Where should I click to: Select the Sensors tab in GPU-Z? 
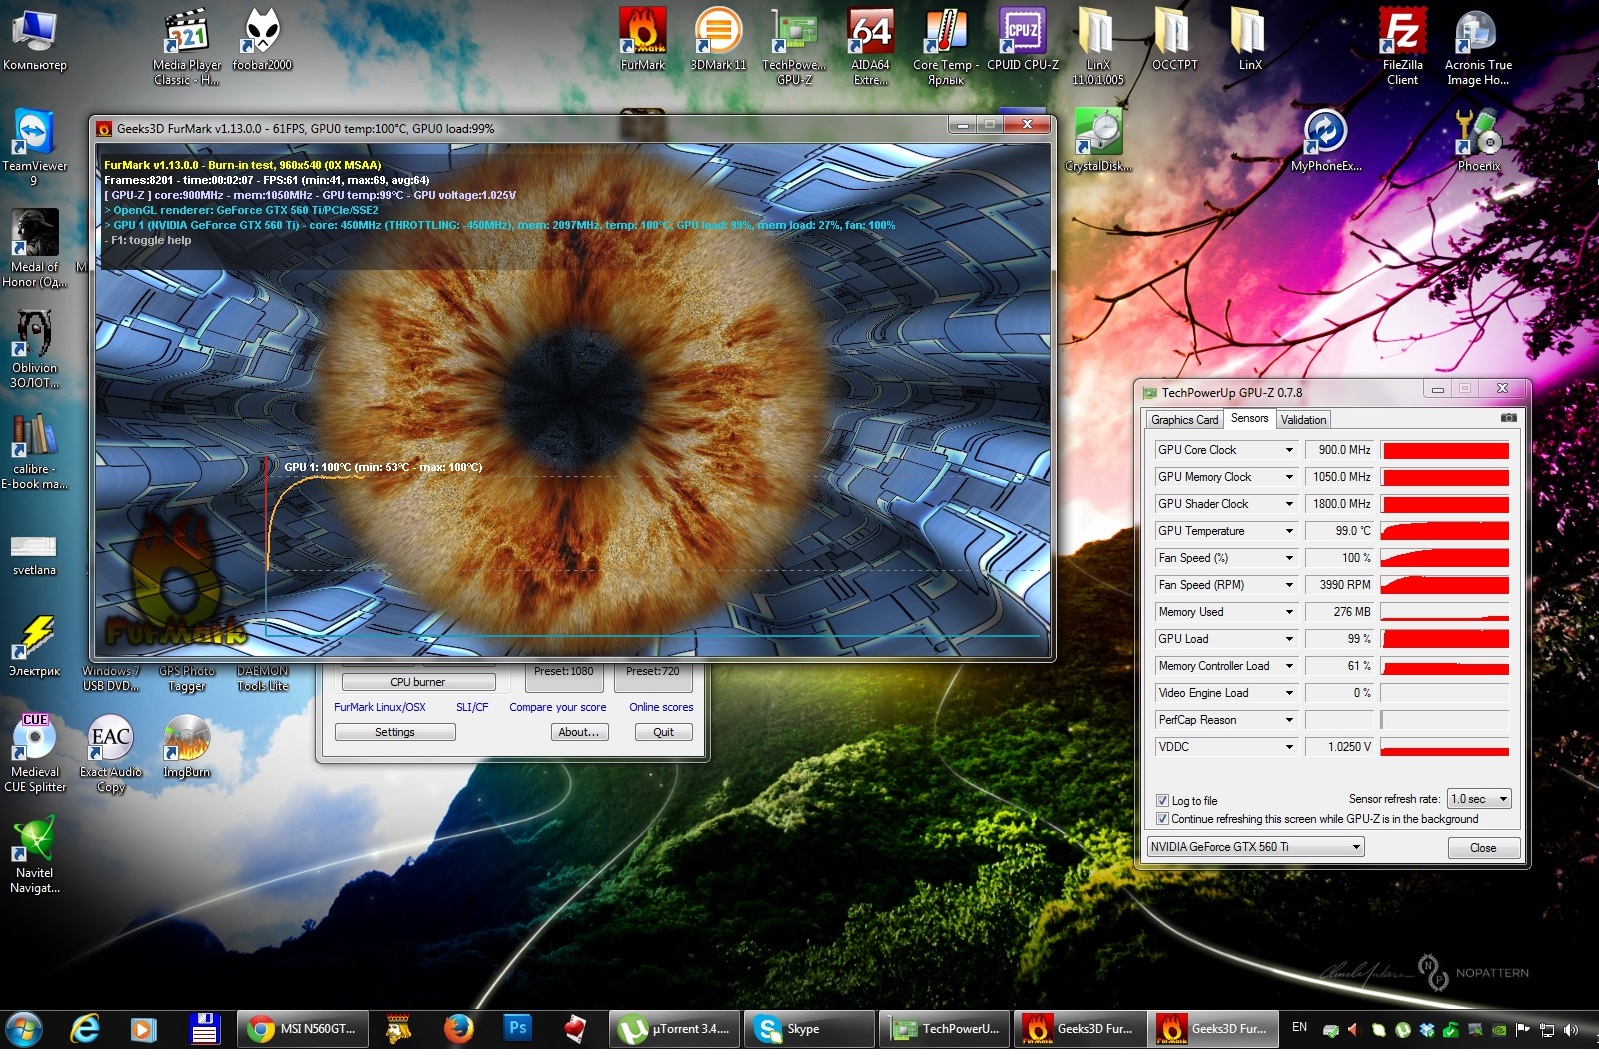click(x=1249, y=418)
